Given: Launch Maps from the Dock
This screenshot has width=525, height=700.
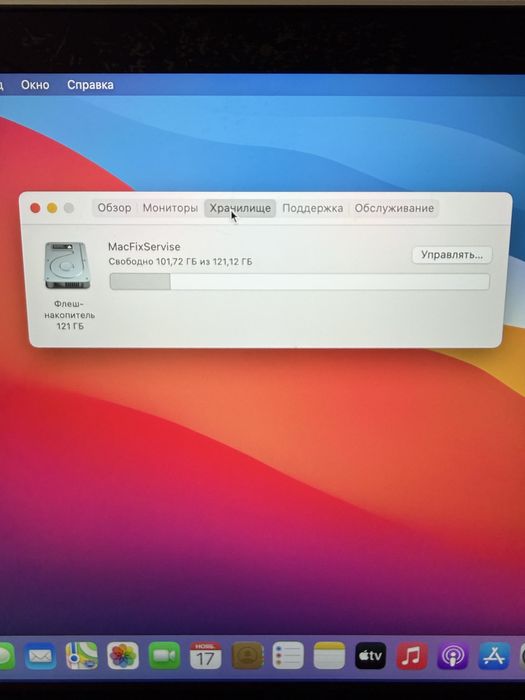Looking at the screenshot, I should tap(81, 656).
